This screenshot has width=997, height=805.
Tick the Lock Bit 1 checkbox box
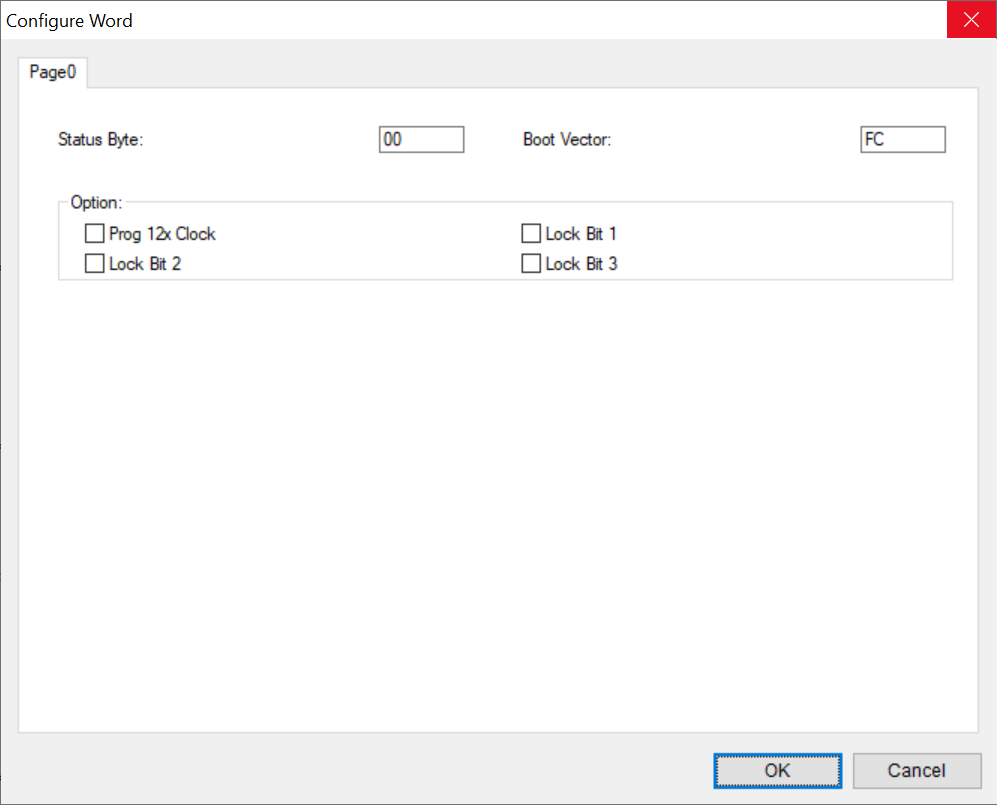(531, 233)
